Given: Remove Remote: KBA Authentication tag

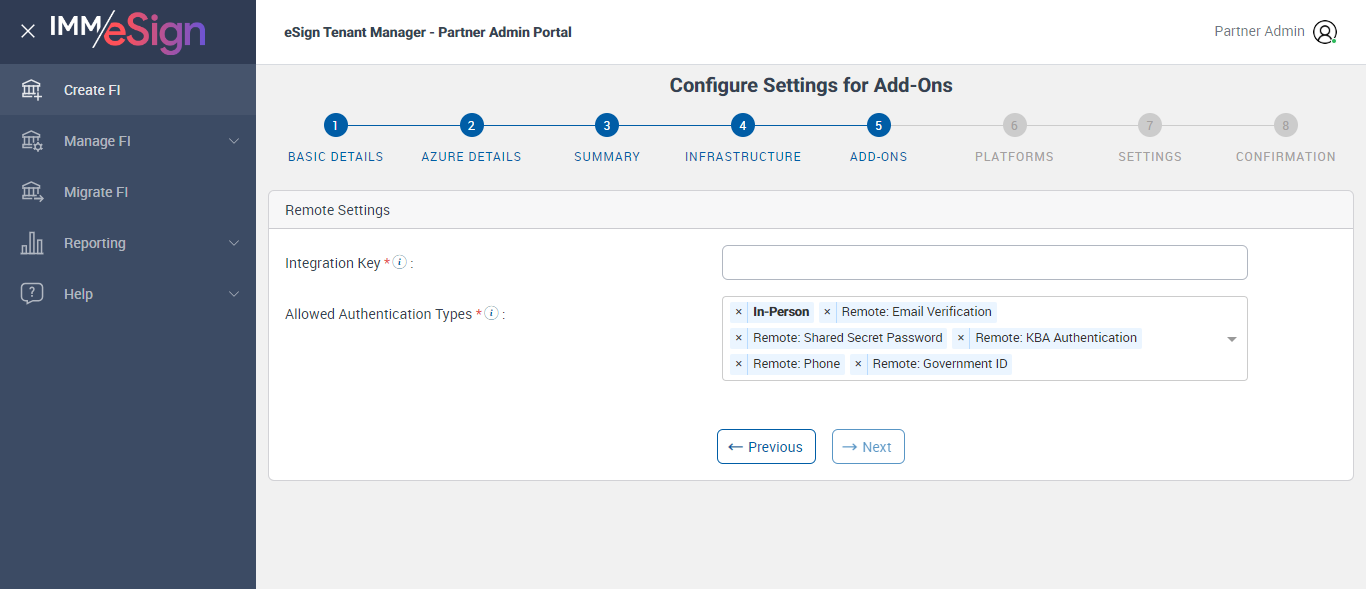Looking at the screenshot, I should [961, 338].
